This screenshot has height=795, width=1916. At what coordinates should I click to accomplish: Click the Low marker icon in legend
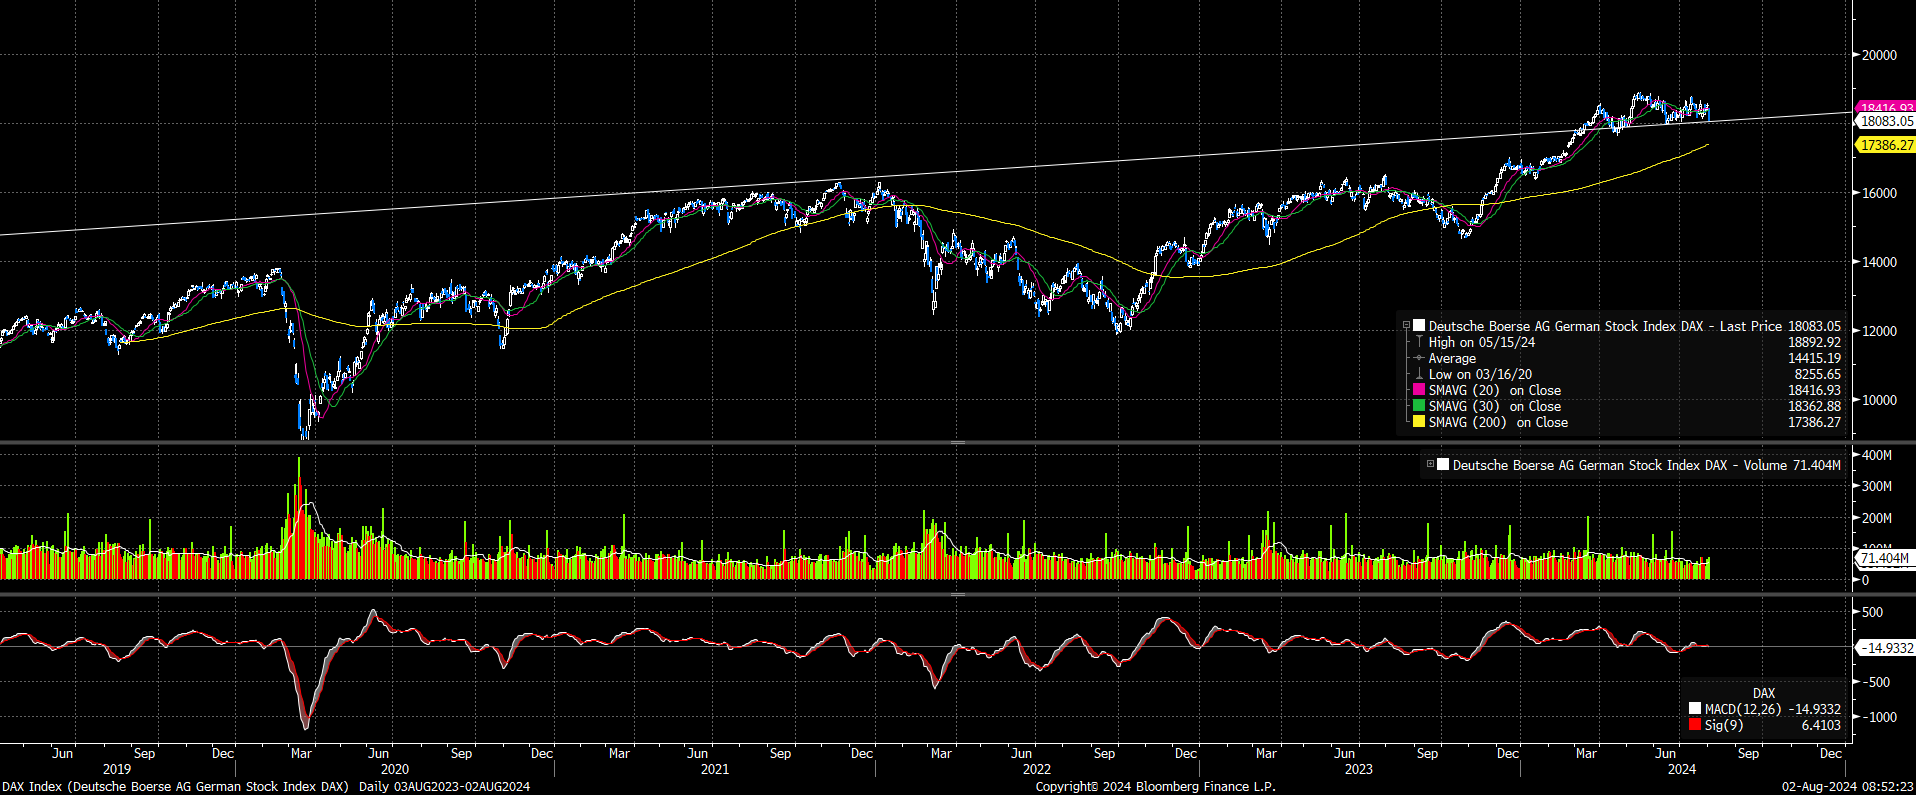pyautogui.click(x=1418, y=374)
